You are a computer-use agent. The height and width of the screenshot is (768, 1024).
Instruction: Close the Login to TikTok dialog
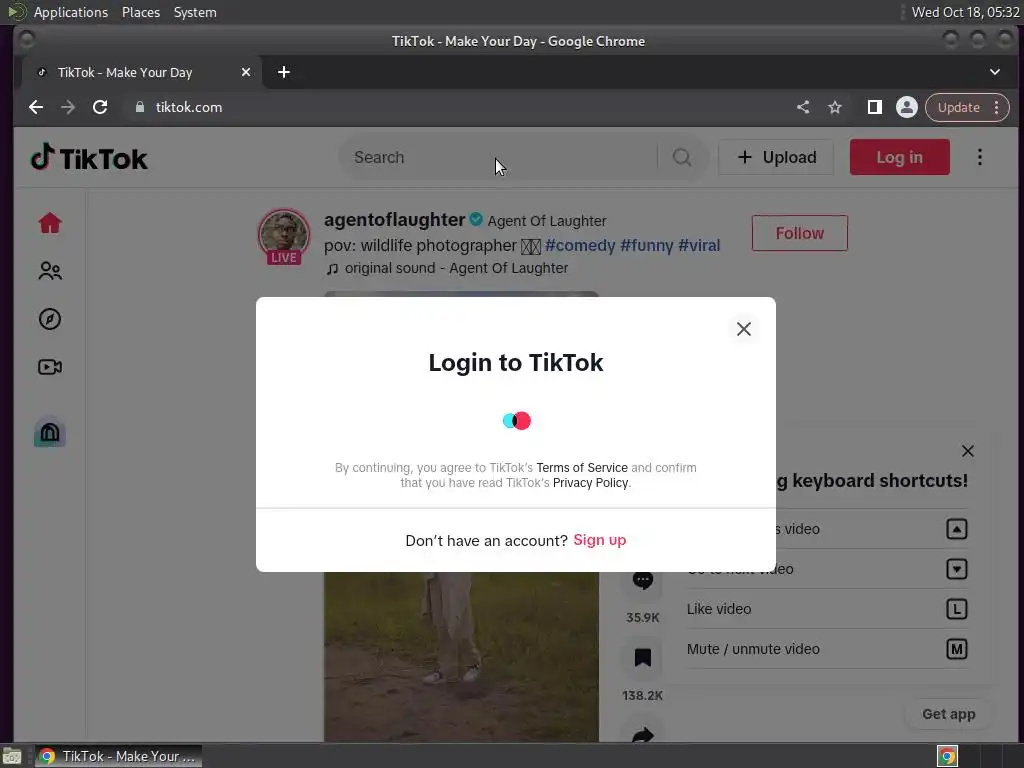pyautogui.click(x=743, y=329)
